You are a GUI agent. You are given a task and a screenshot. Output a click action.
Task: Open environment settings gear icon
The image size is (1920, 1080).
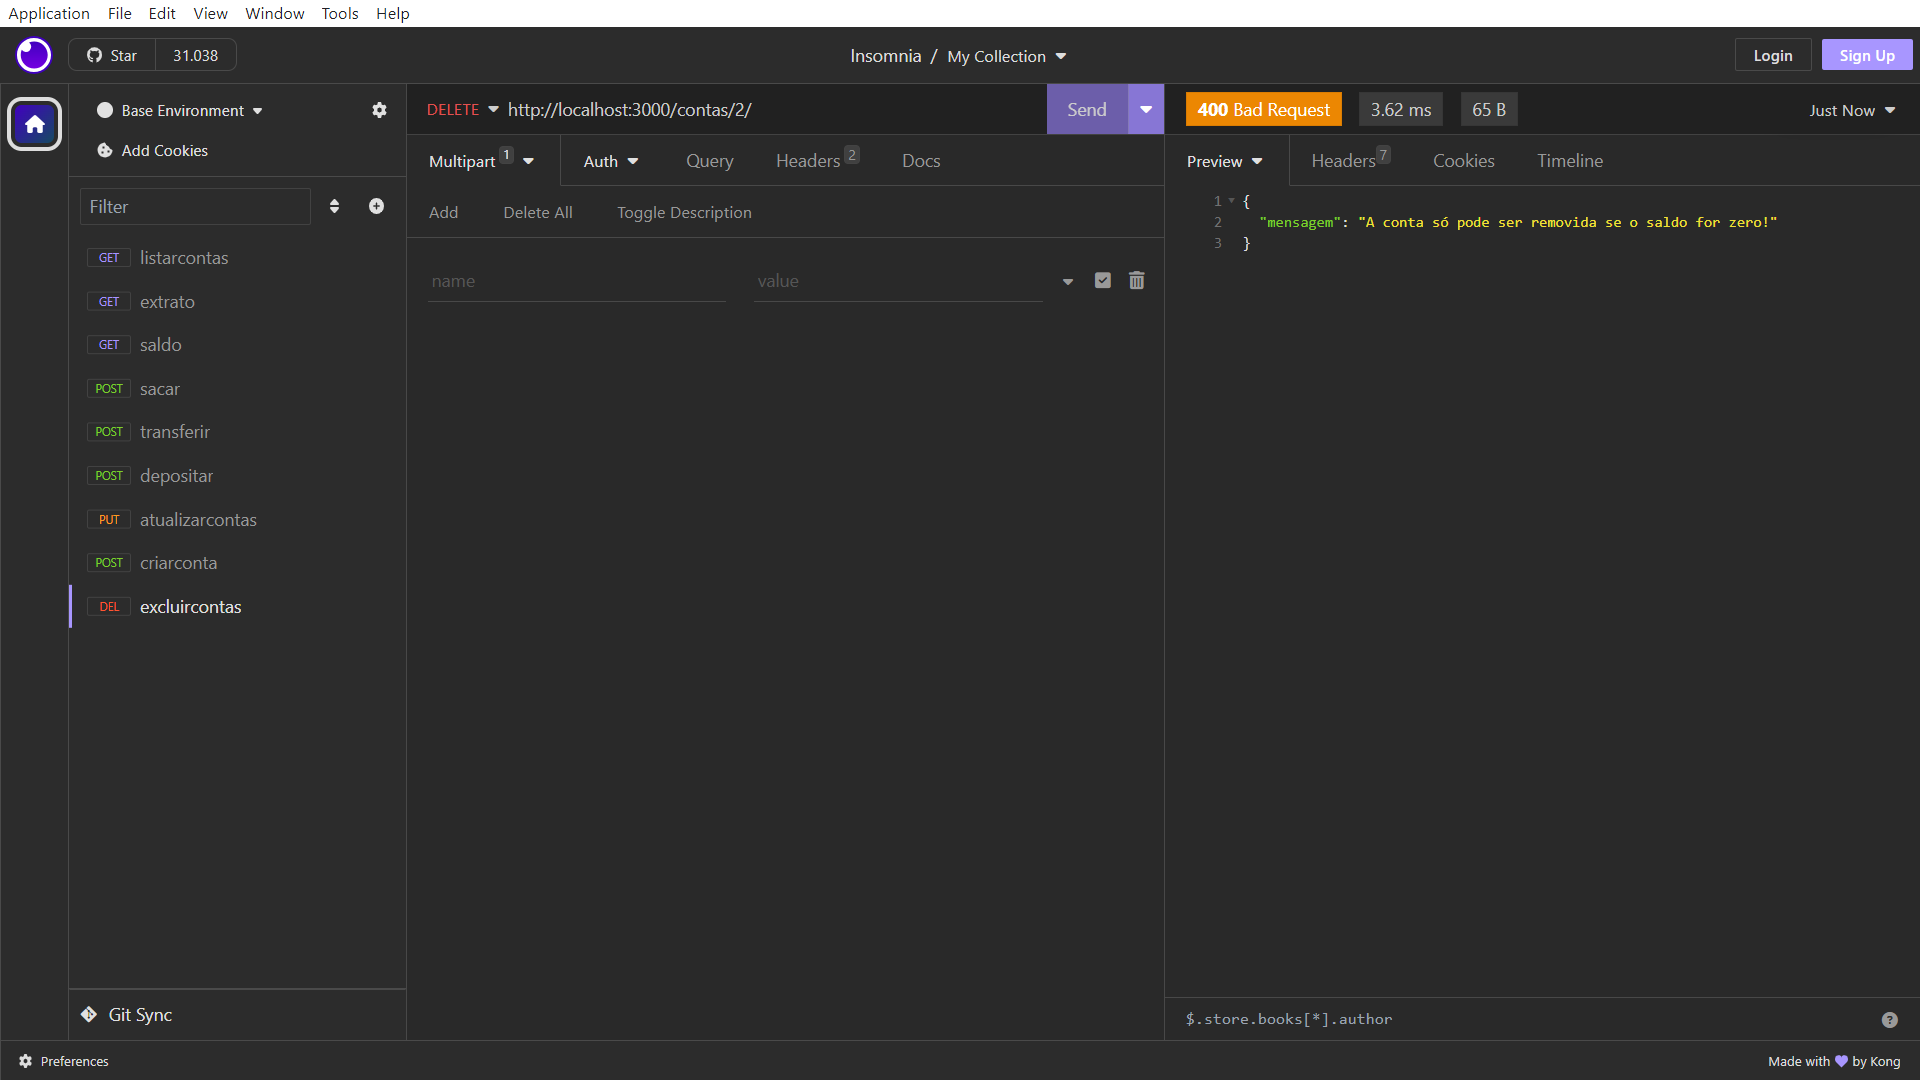coord(379,110)
